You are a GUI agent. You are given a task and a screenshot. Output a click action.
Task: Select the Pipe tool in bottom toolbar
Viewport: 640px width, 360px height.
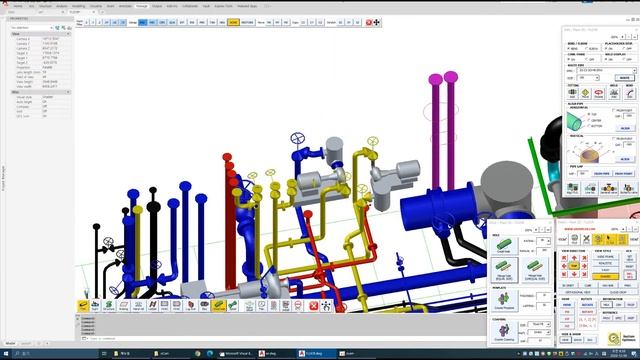point(83,305)
